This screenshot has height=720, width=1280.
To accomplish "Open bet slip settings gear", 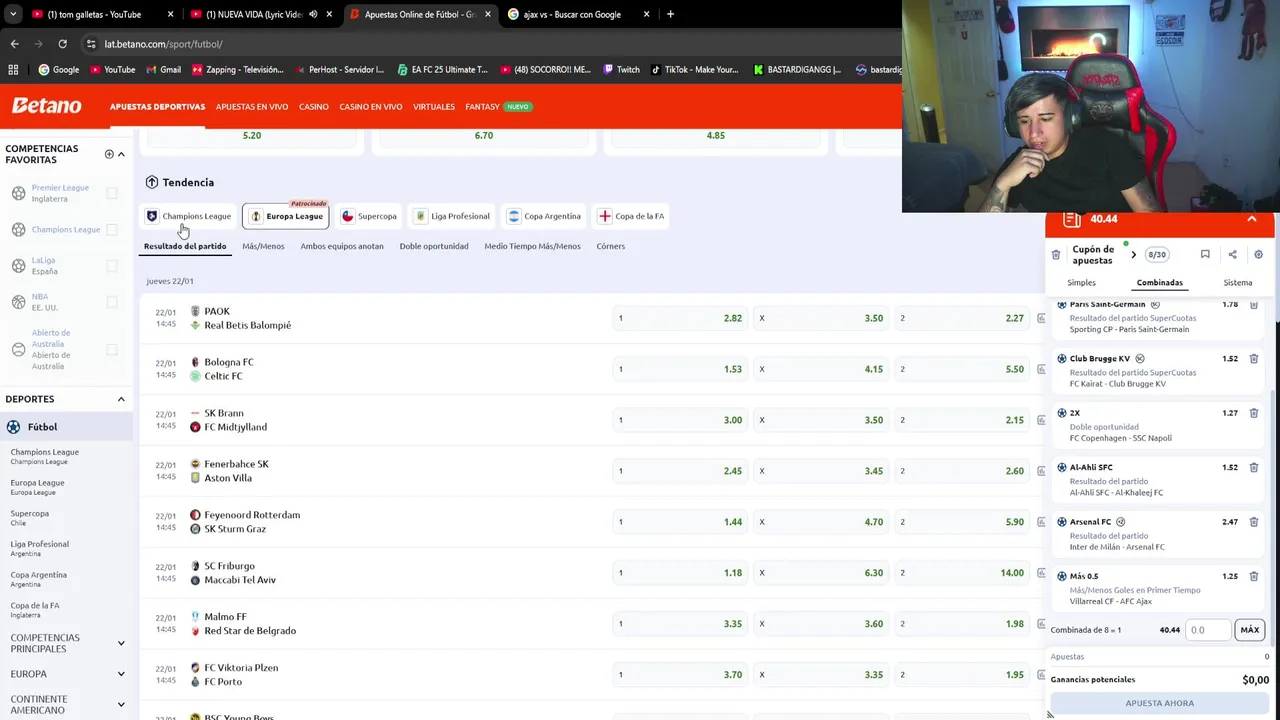I will [1258, 255].
